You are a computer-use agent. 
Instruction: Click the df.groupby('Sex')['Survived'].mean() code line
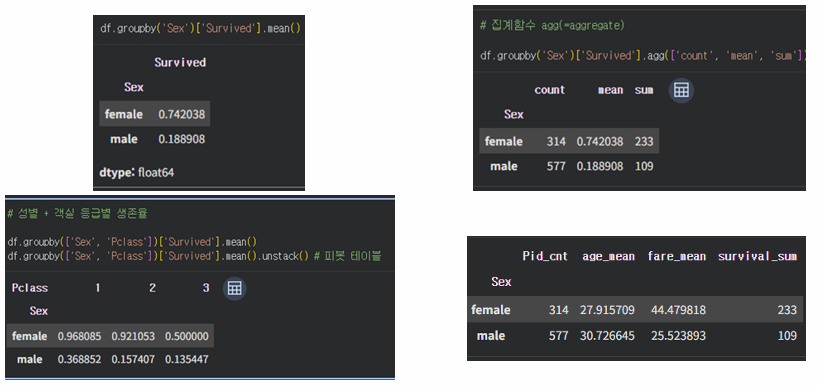coord(201,28)
